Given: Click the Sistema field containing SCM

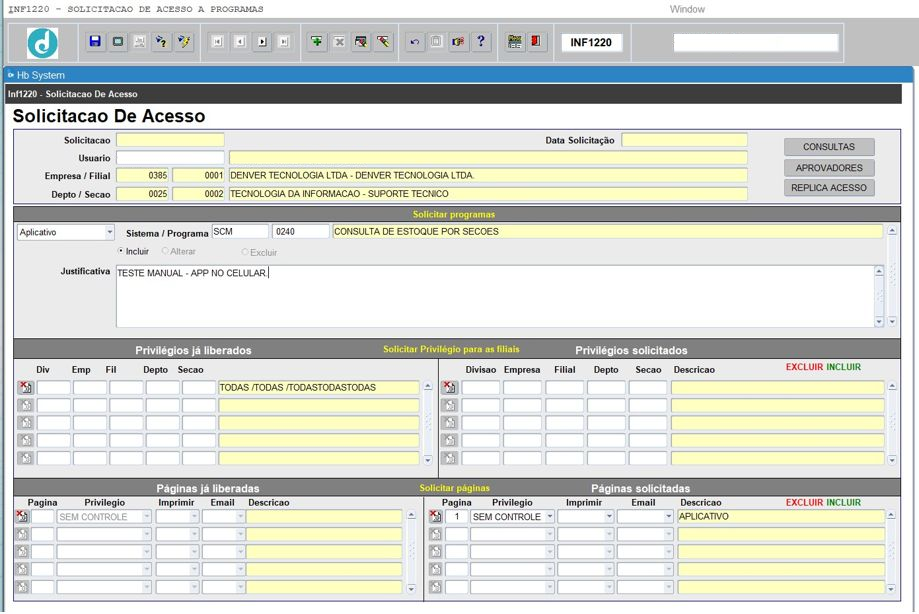Looking at the screenshot, I should [x=240, y=231].
